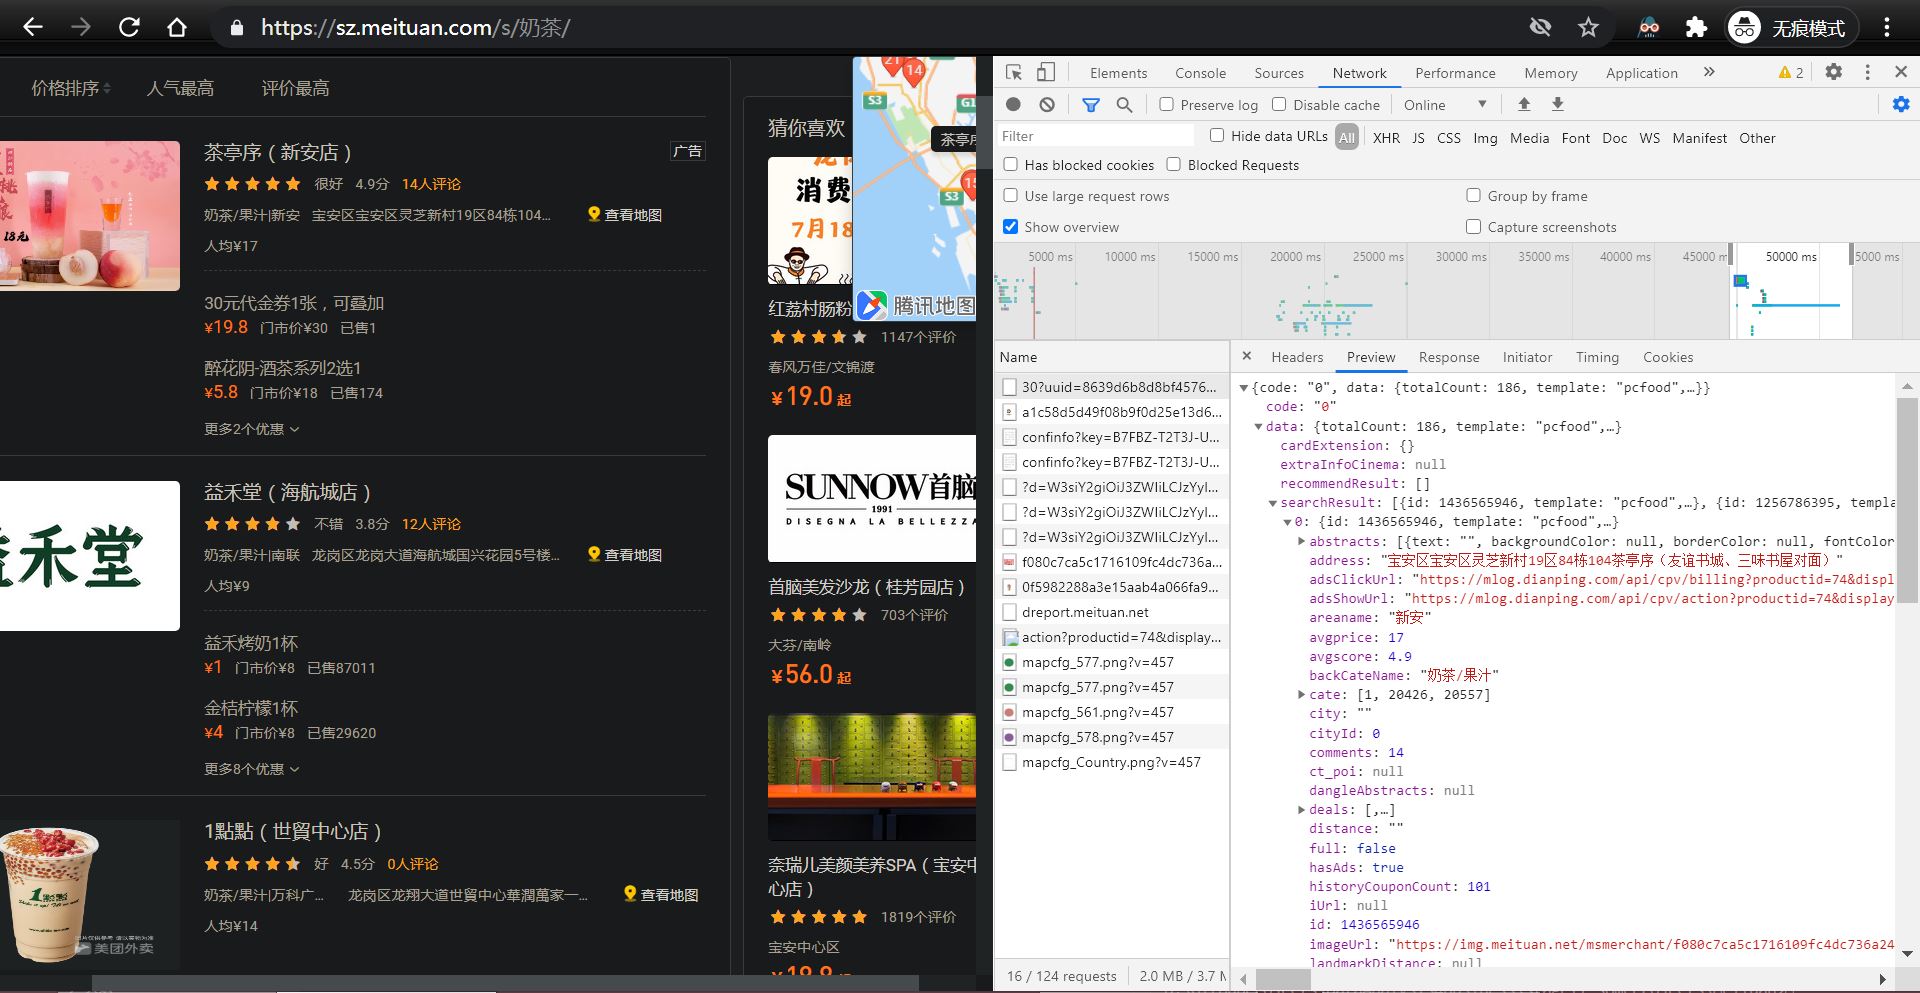Switch to the Console tab
This screenshot has height=993, width=1920.
(x=1200, y=73)
